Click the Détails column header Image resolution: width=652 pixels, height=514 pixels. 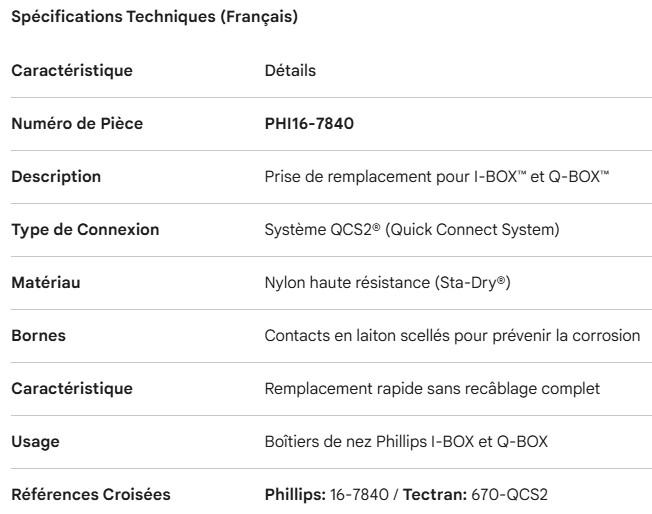(x=290, y=71)
